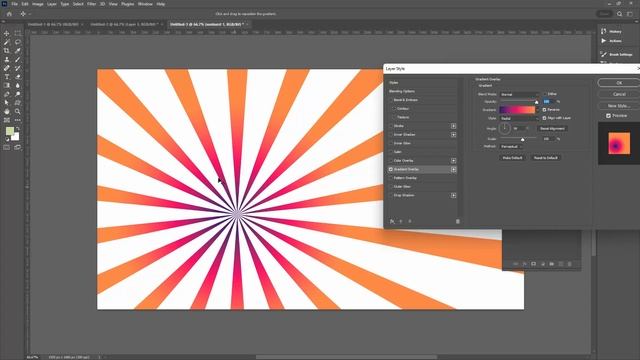Toggle Quick Mask mode in the toolbar

7,147
